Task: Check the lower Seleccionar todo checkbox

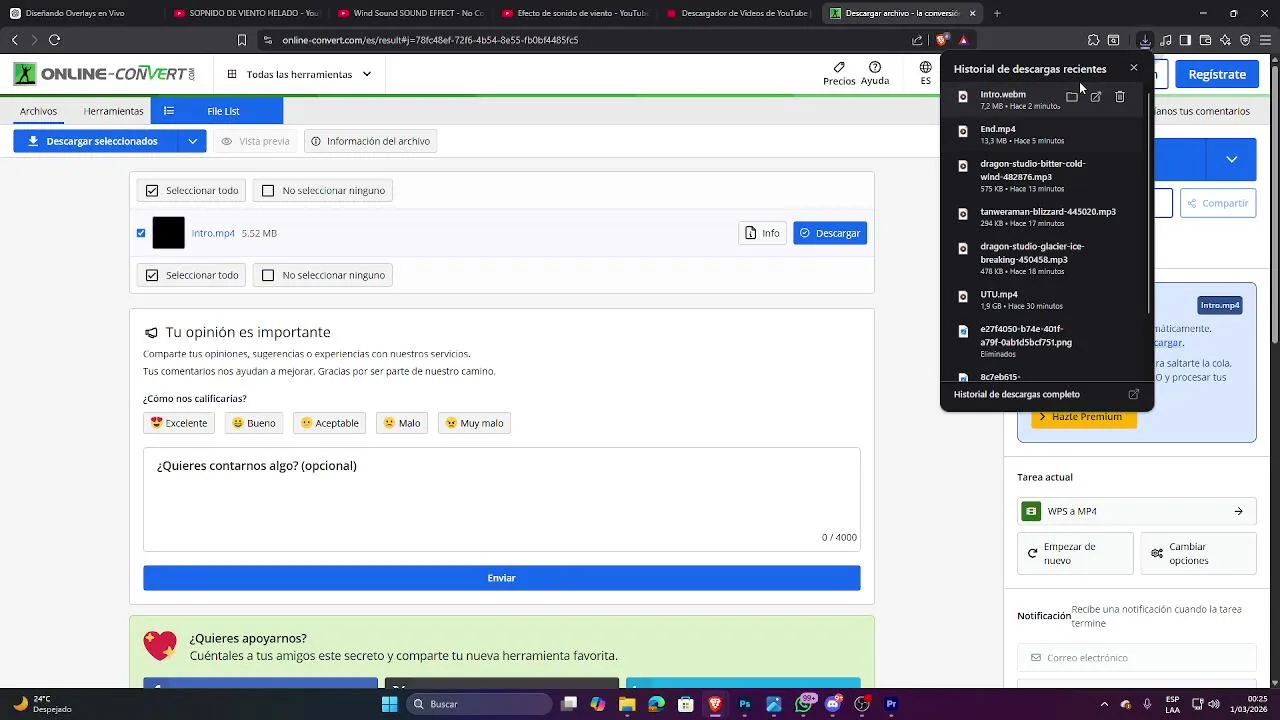Action: click(x=152, y=275)
